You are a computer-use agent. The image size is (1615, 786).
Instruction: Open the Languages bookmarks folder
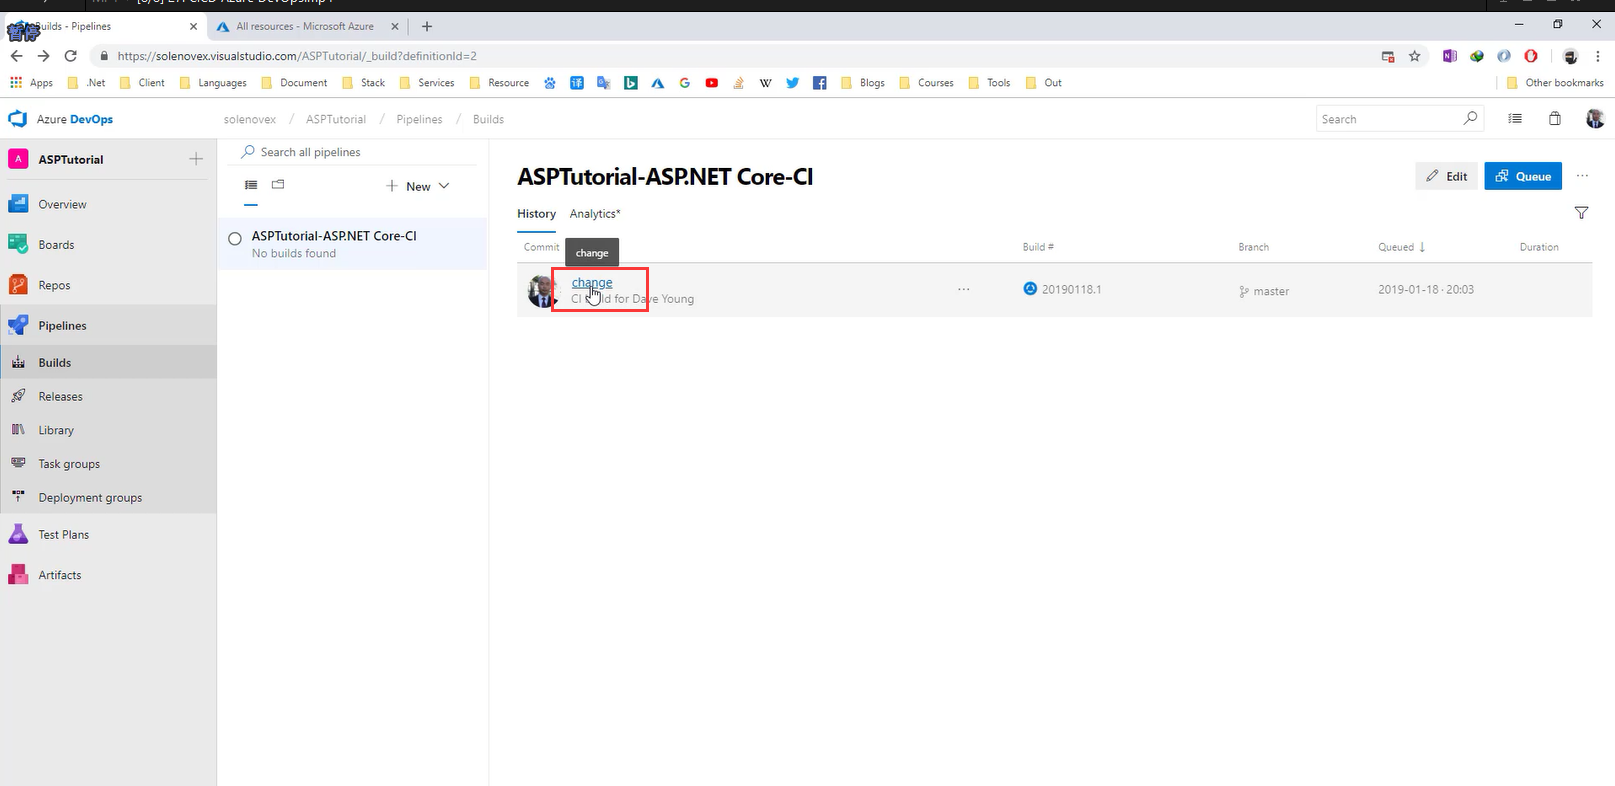213,83
